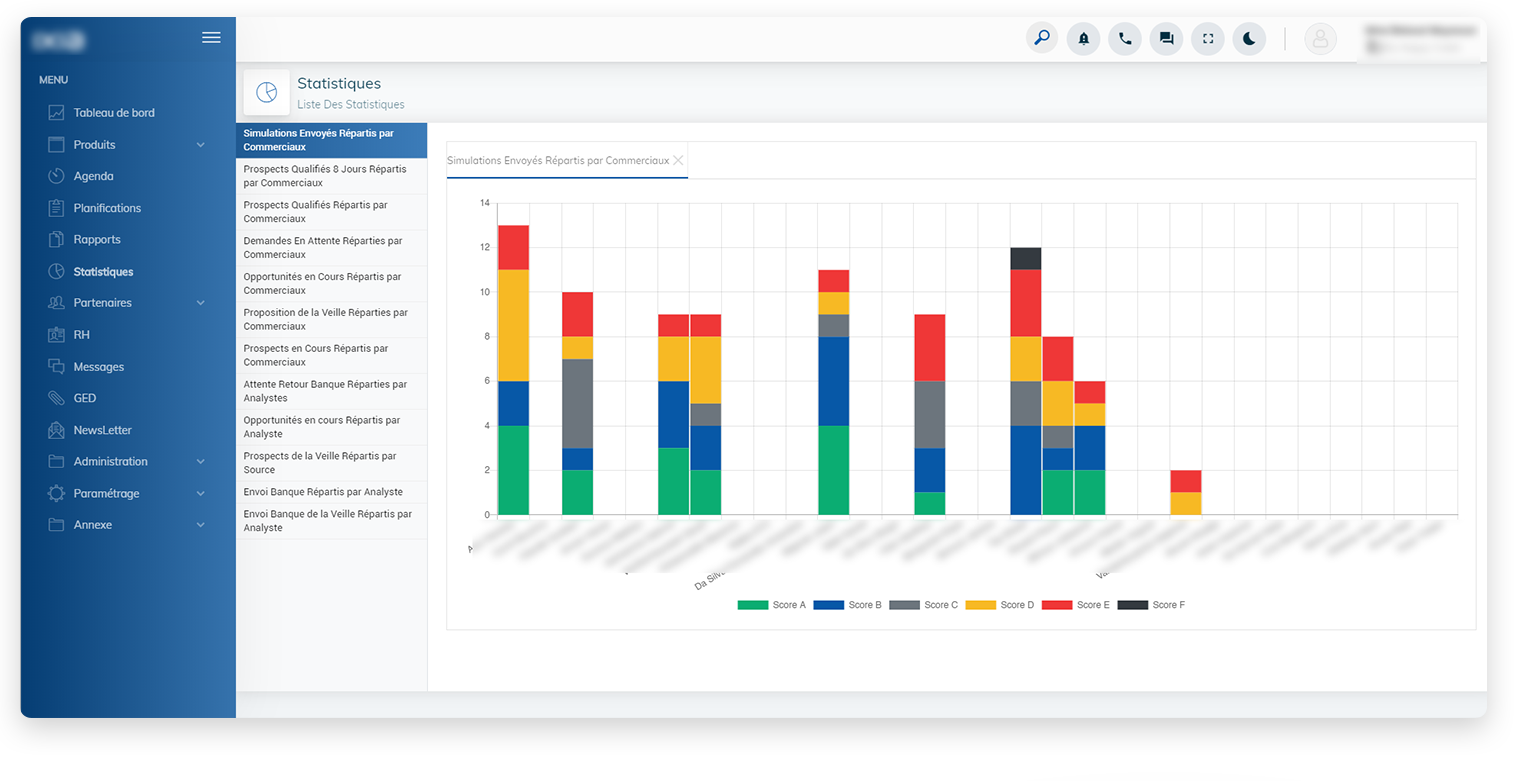Expand the Partenaires menu
The image size is (1514, 781).
click(x=101, y=303)
